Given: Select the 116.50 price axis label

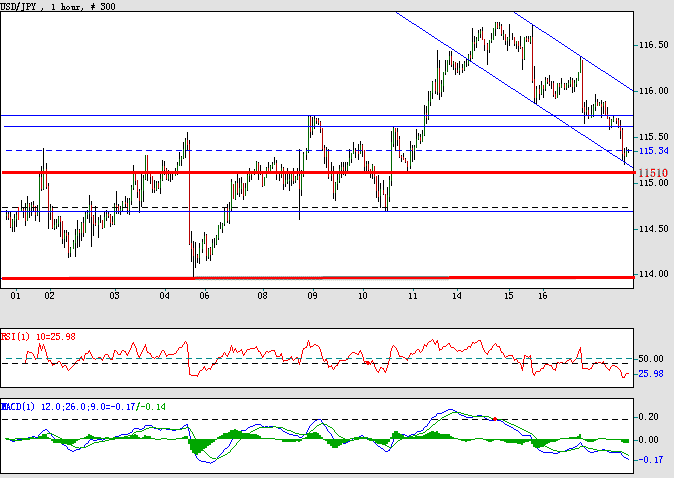Looking at the screenshot, I should pyautogui.click(x=653, y=45).
